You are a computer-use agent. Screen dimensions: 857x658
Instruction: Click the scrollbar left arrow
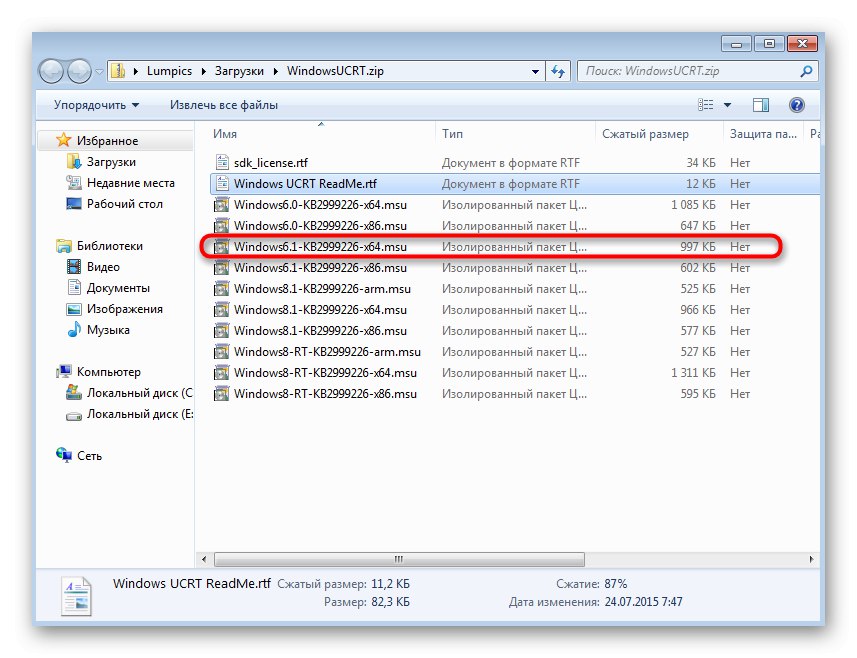click(204, 559)
